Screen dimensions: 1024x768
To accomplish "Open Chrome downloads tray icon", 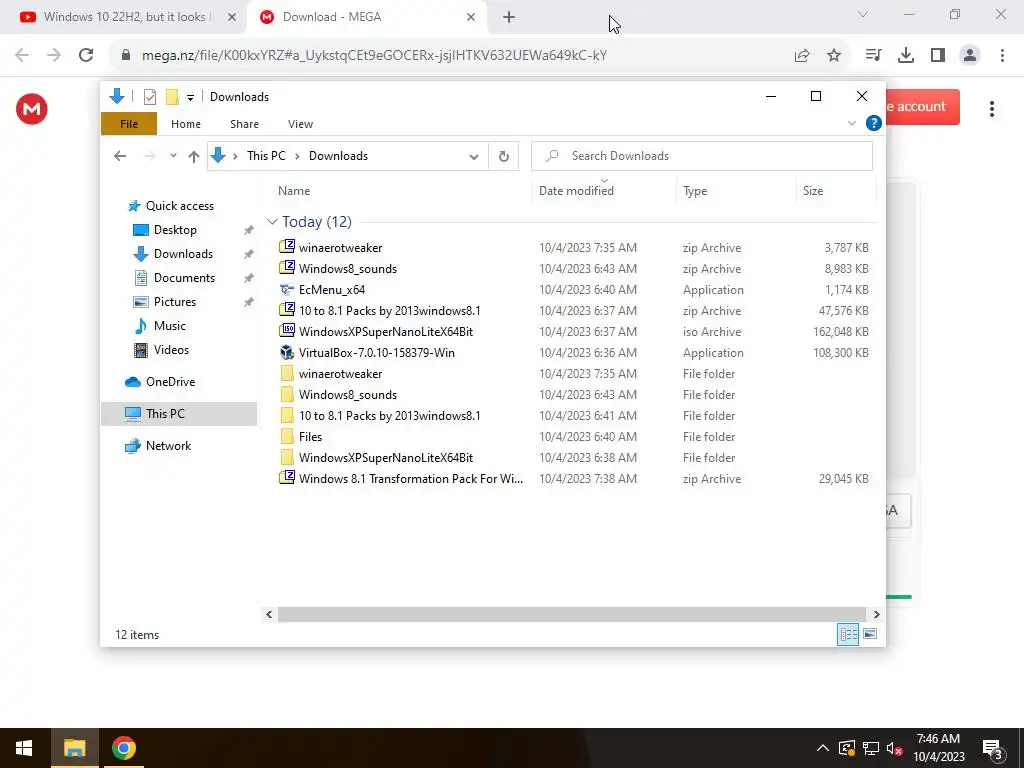I will coord(906,55).
